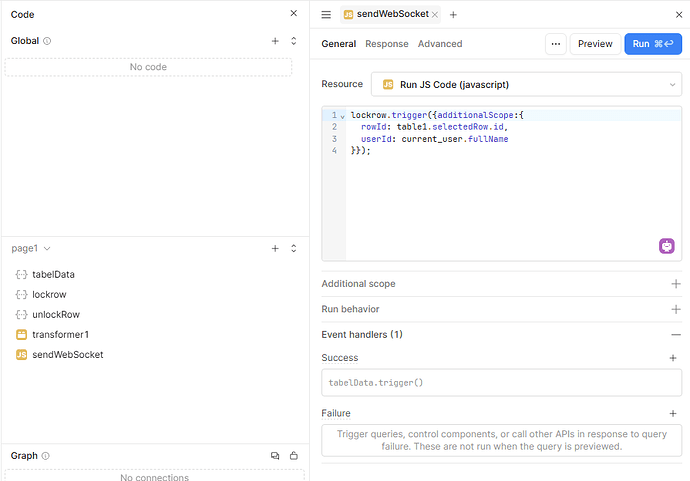Add new page1 code with plus icon
690x481 pixels.
[x=275, y=248]
